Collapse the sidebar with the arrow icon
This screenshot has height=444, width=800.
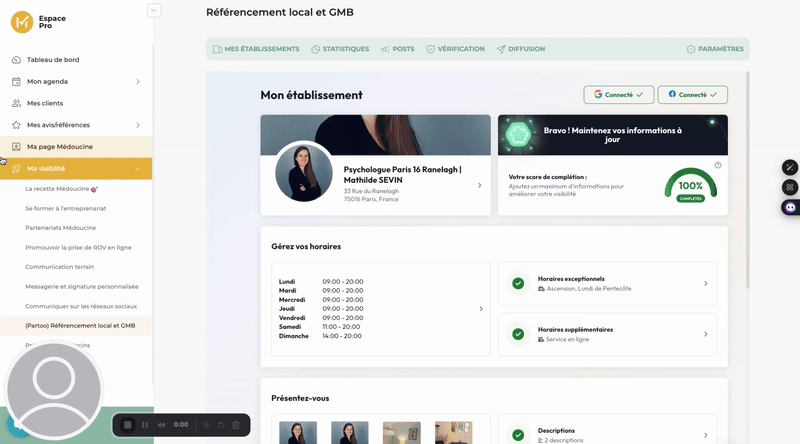coord(153,11)
